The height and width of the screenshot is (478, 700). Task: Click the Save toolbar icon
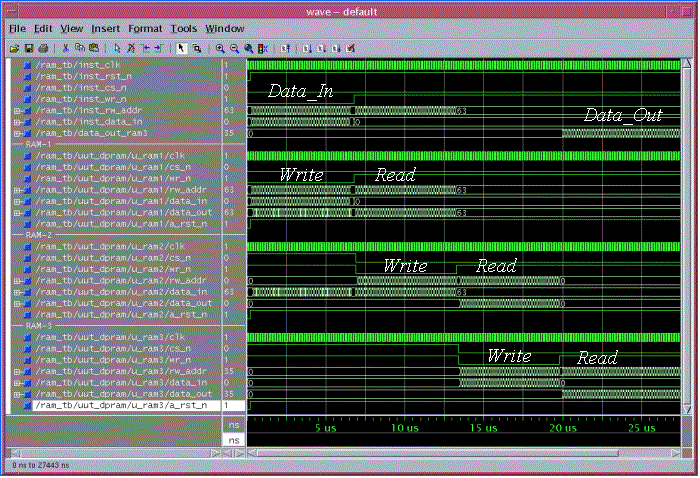tap(29, 47)
